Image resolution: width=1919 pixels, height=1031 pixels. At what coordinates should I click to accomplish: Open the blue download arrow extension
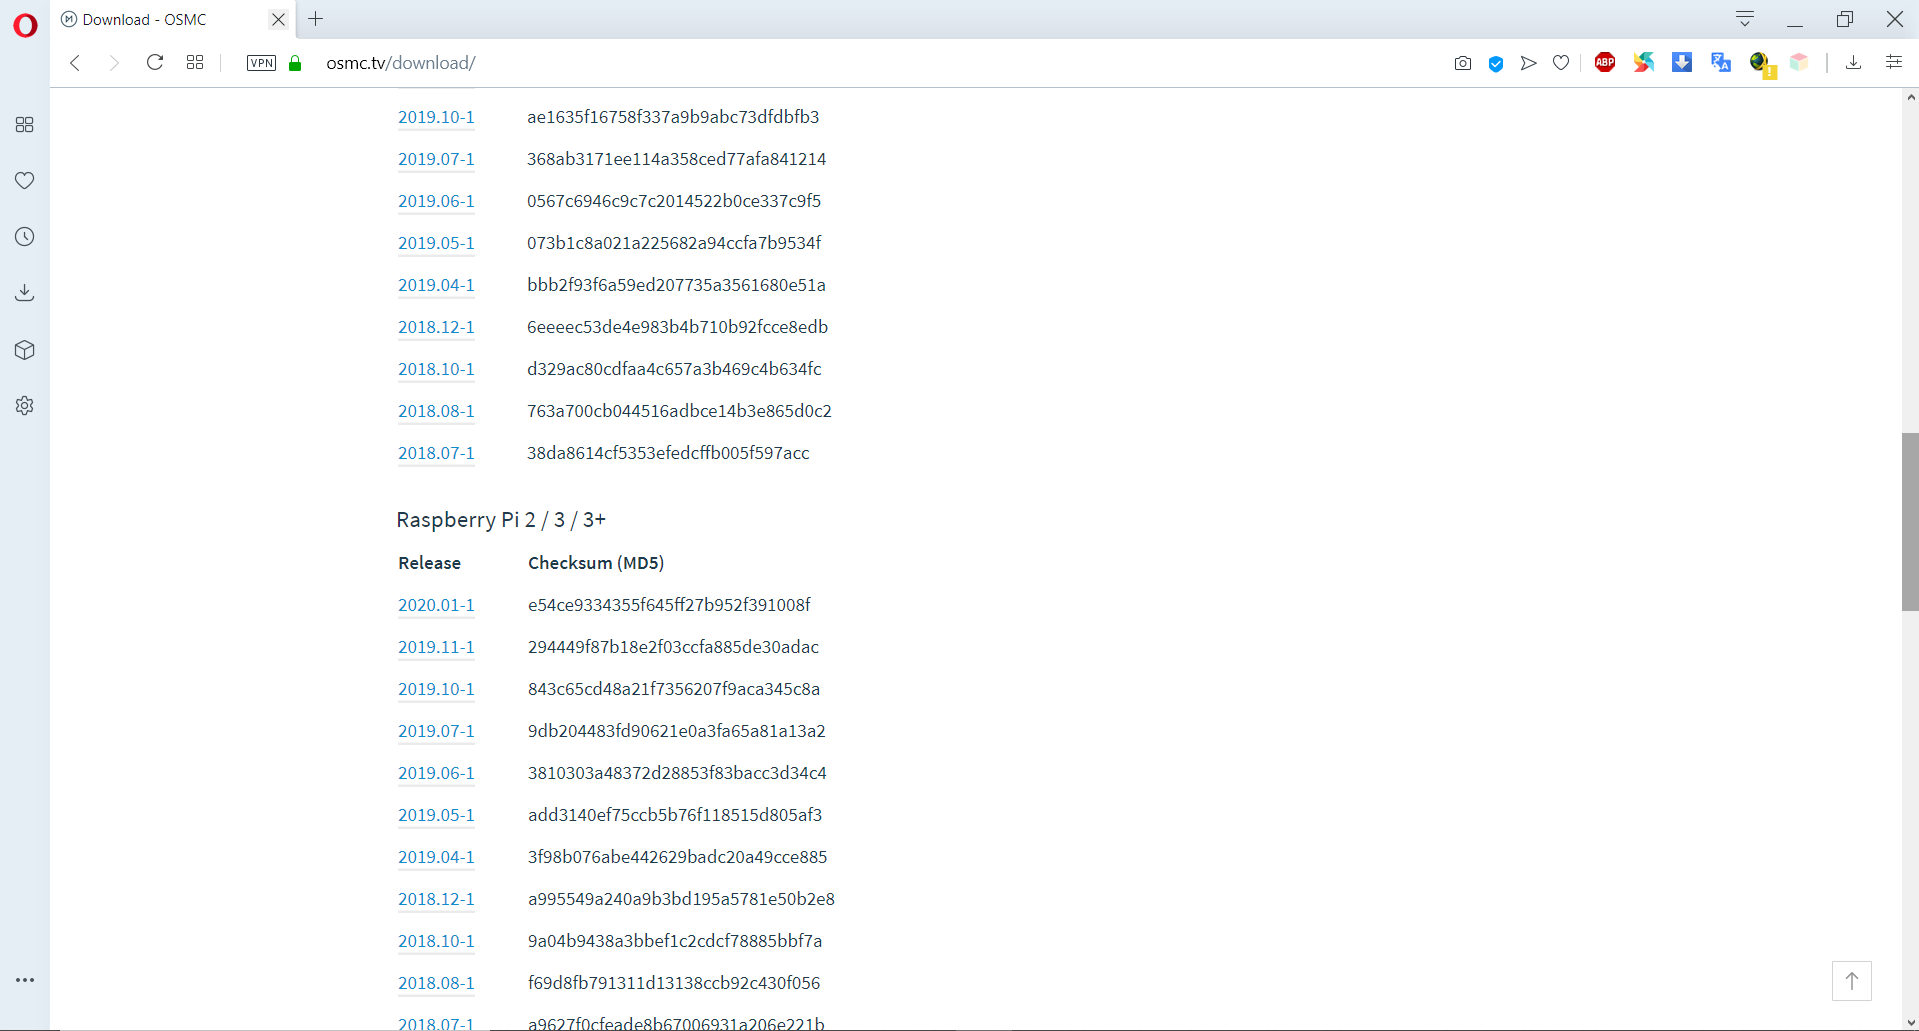1682,62
